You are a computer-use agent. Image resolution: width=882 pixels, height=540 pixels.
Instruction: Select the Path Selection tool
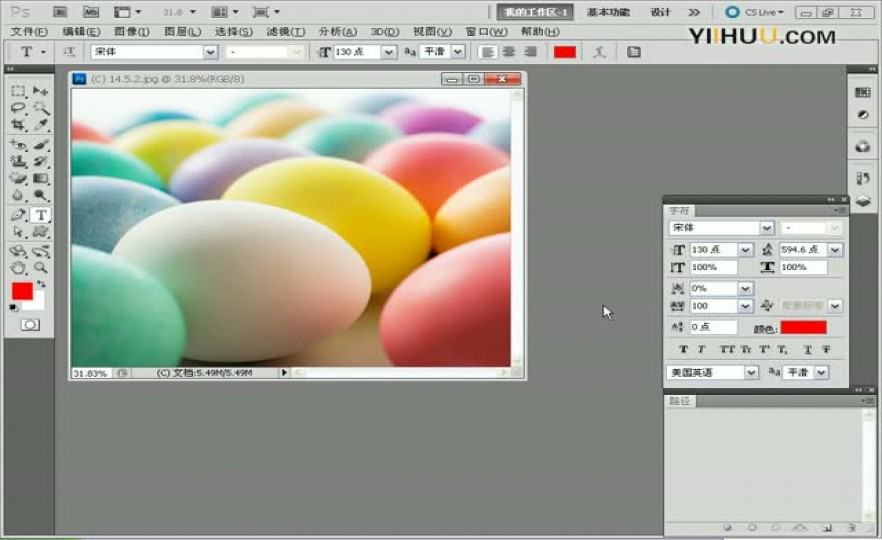pyautogui.click(x=19, y=231)
